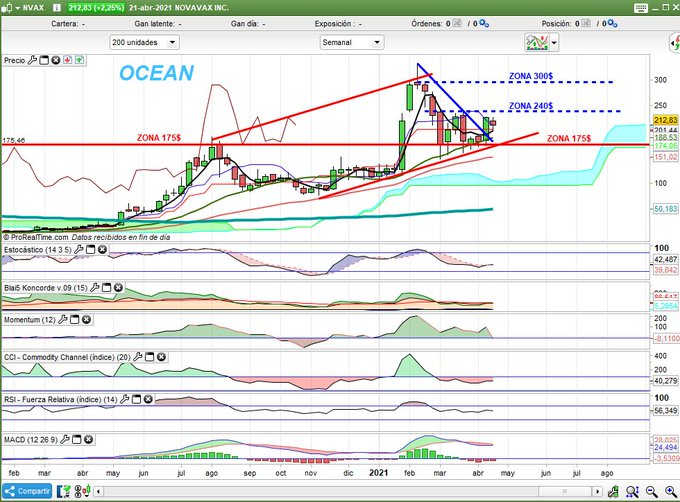Open Estocástico indicator settings wrench
This screenshot has height=502, width=680.
[78, 249]
